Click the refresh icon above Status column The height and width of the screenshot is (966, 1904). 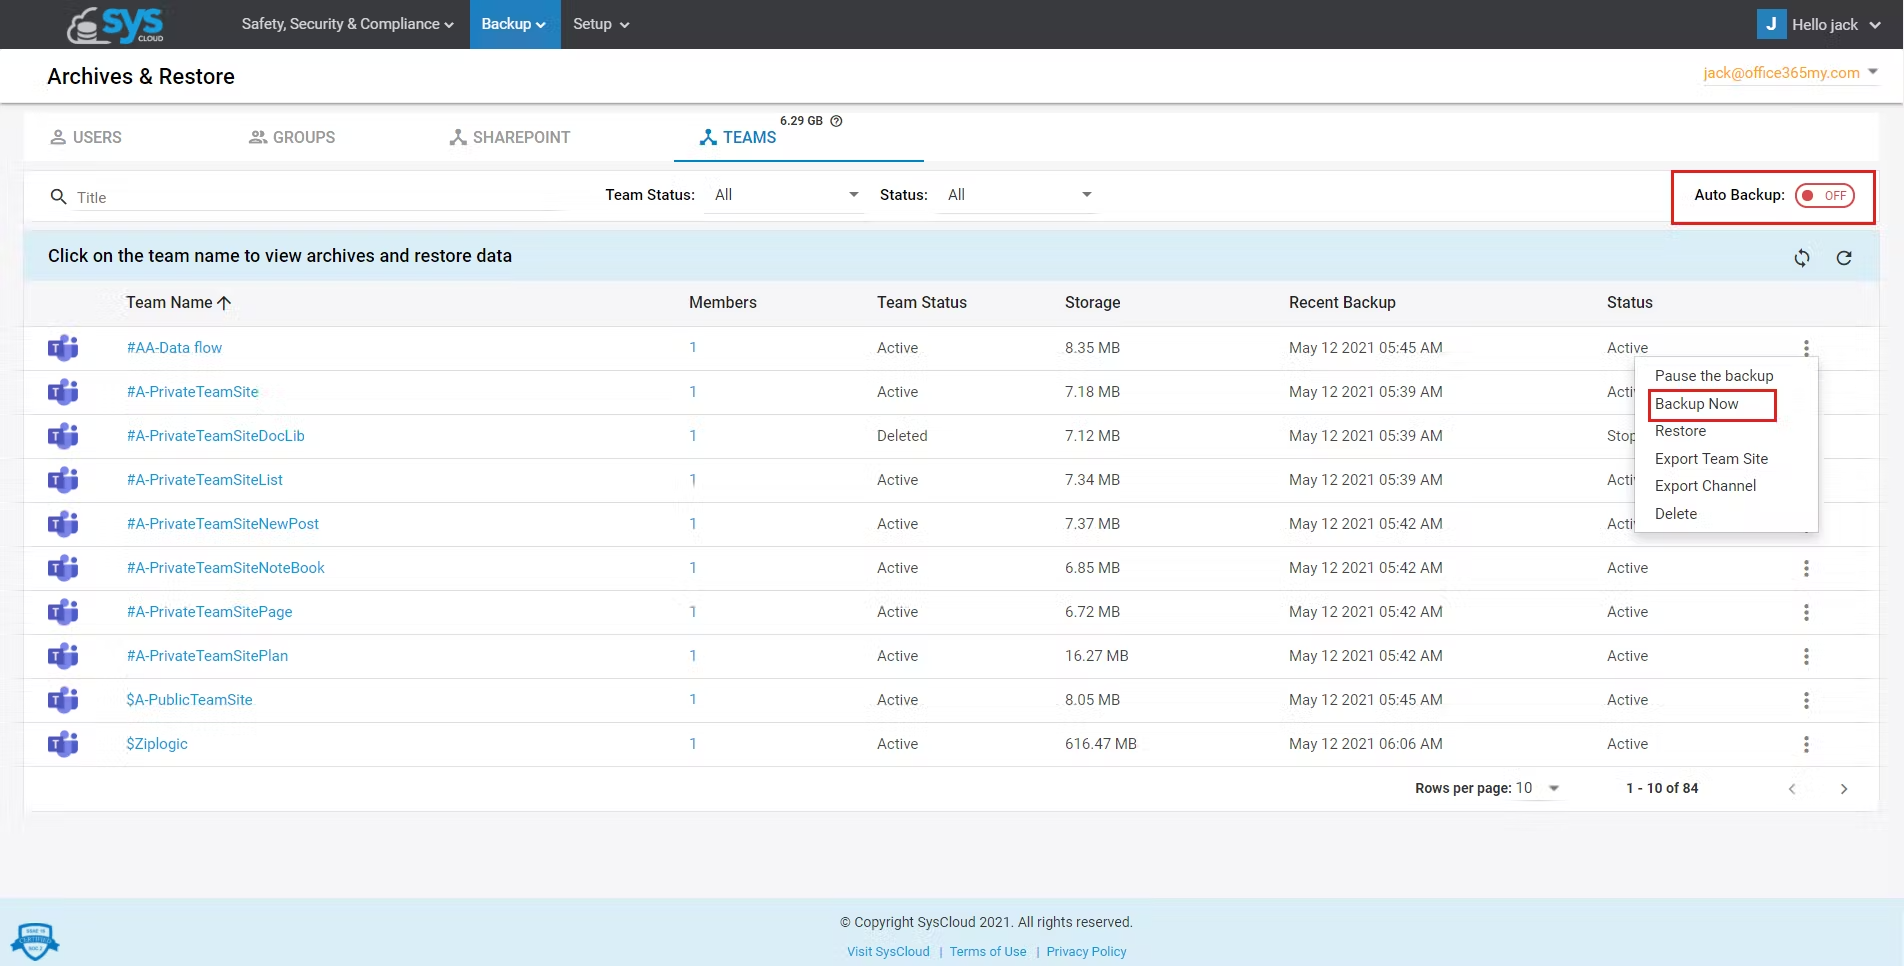1844,258
